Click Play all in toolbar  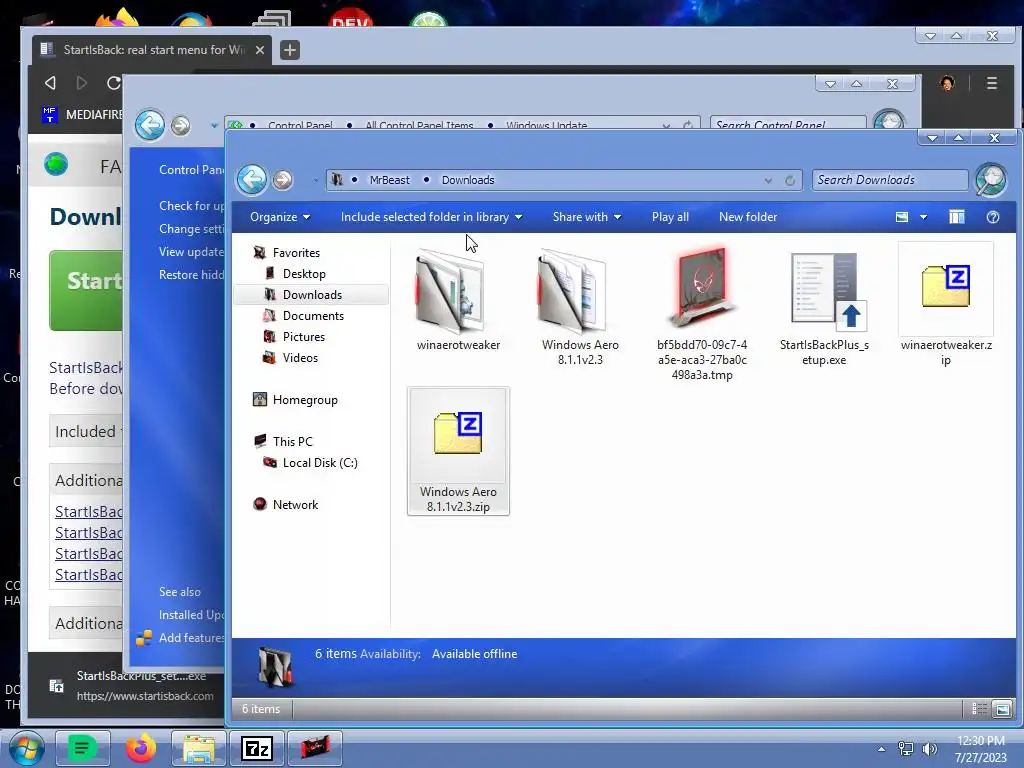(x=670, y=217)
